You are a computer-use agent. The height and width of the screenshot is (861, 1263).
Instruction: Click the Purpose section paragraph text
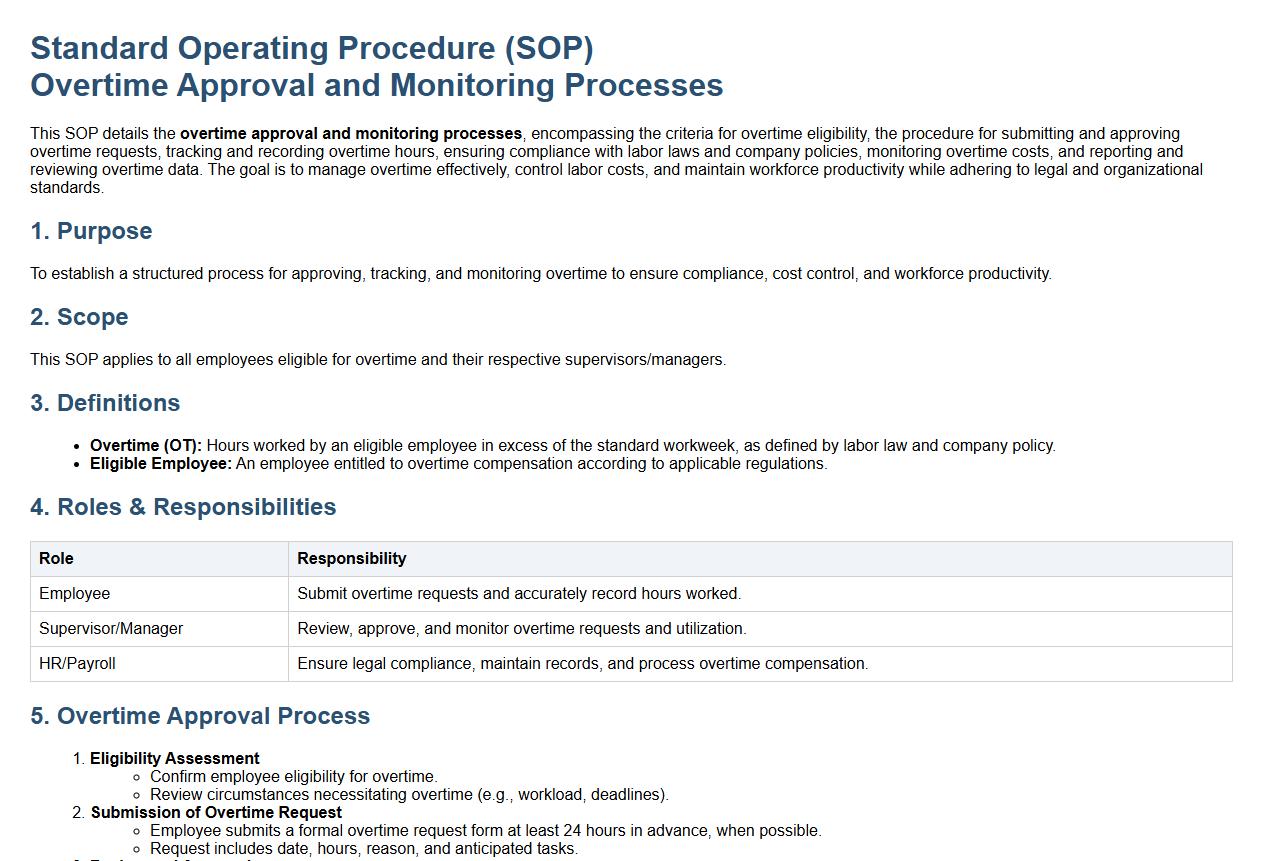click(540, 274)
